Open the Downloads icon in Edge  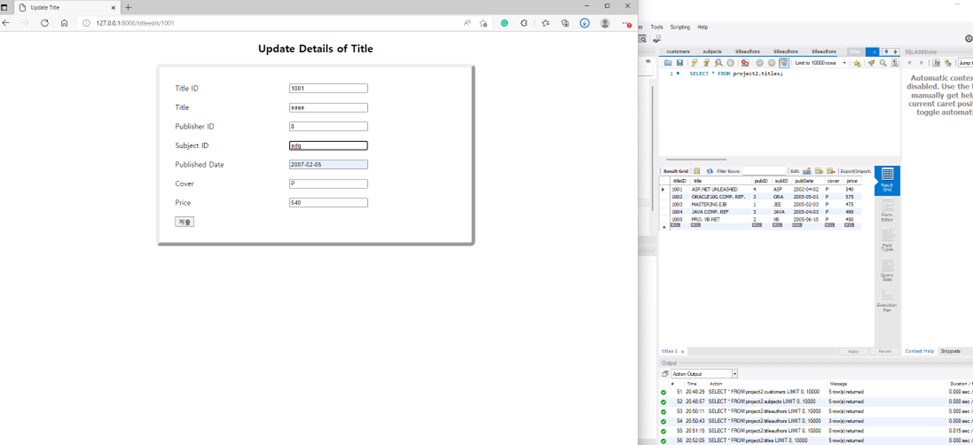coord(585,23)
